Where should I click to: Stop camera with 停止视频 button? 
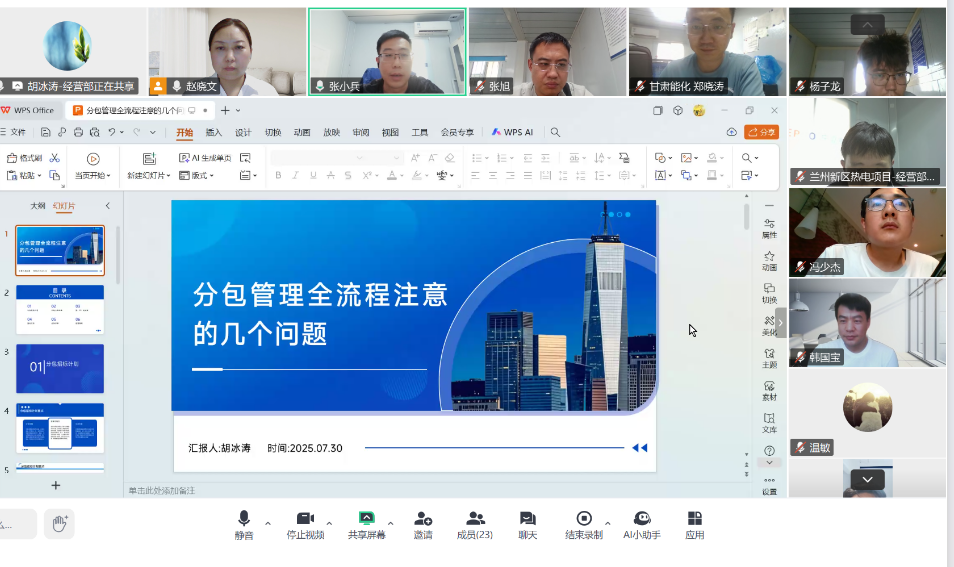305,524
